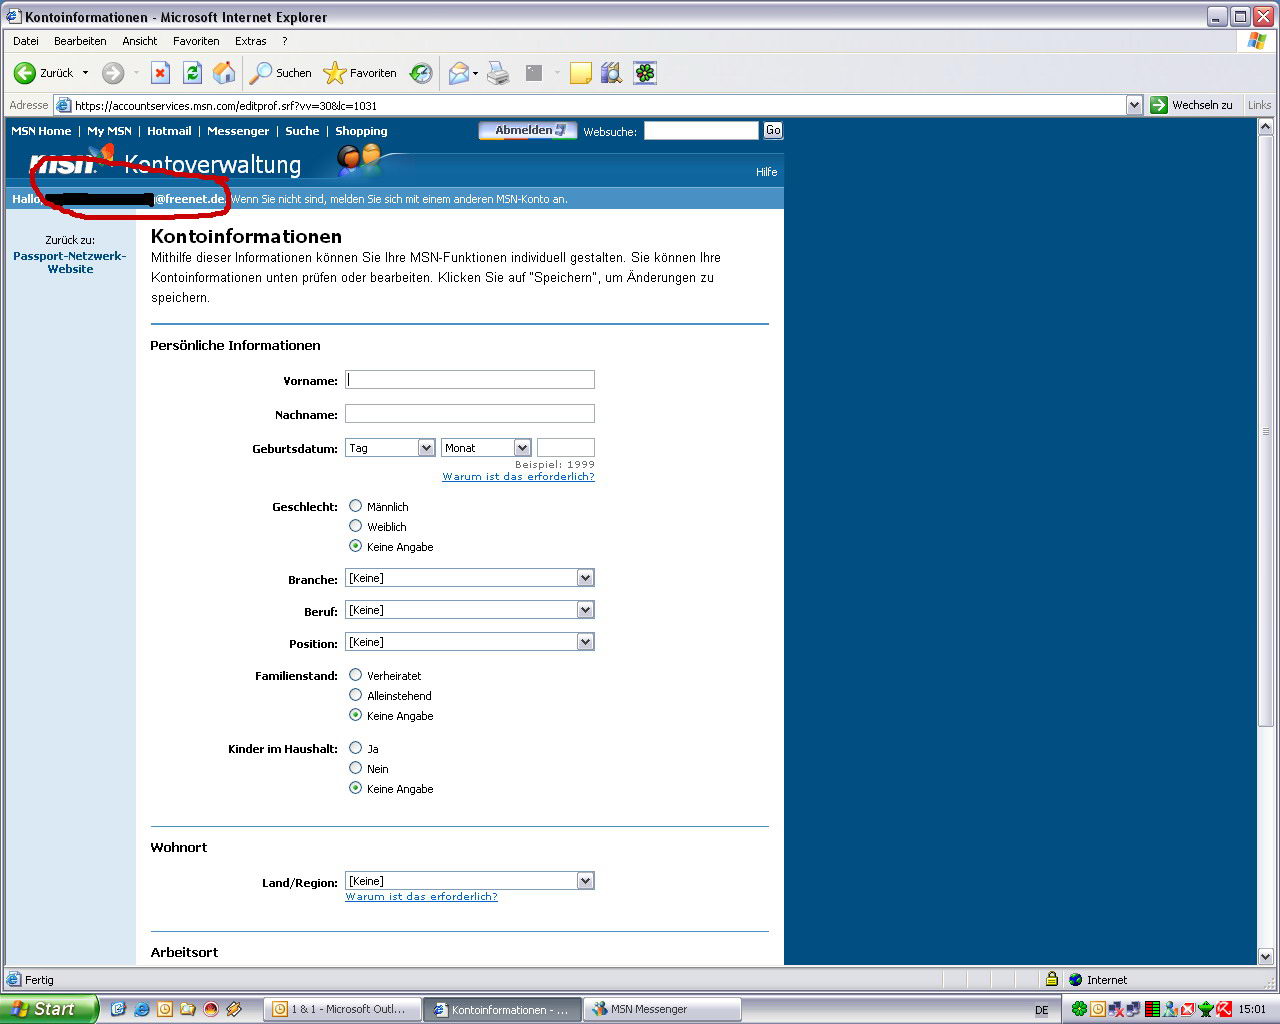
Task: Select Keine Angabe under Geschlecht
Action: pyautogui.click(x=355, y=546)
